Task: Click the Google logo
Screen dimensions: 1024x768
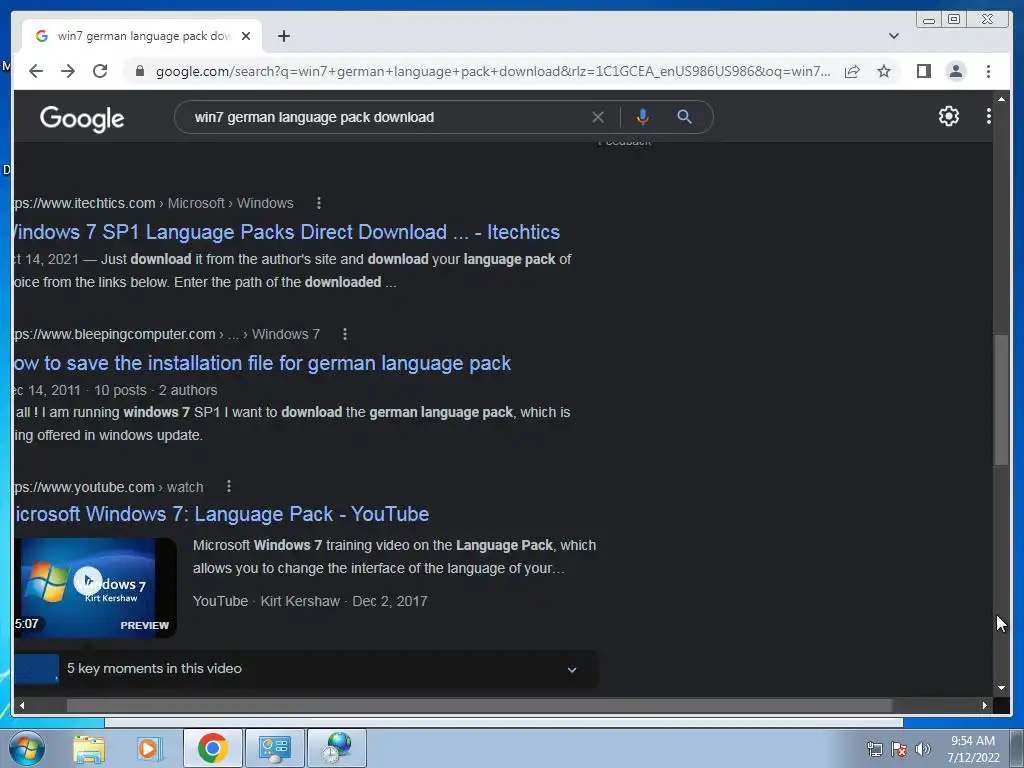Action: (82, 118)
